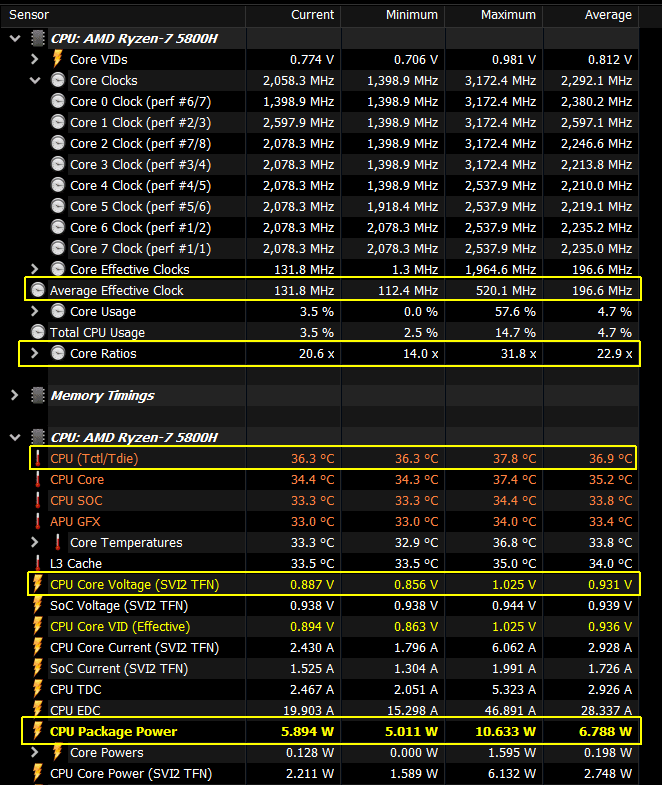The image size is (662, 785).
Task: Click the Maximum column header
Action: click(x=508, y=15)
